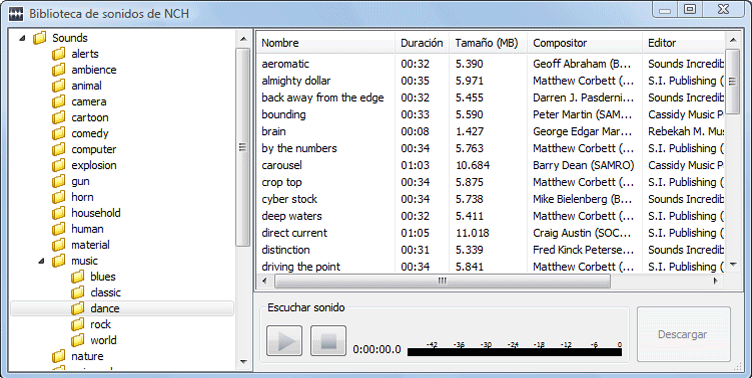752x378 pixels.
Task: Click the gun folder icon
Action: tap(59, 181)
